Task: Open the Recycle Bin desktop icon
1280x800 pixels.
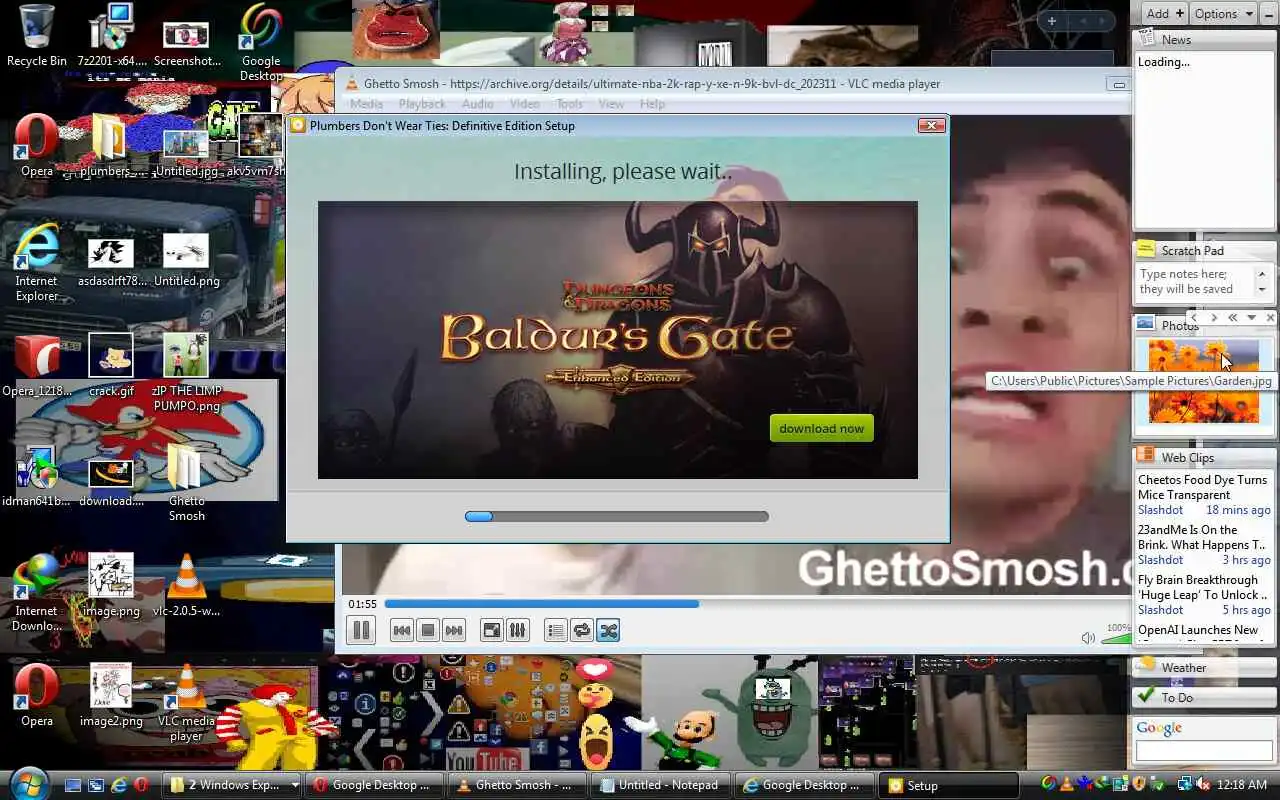Action: 36,35
